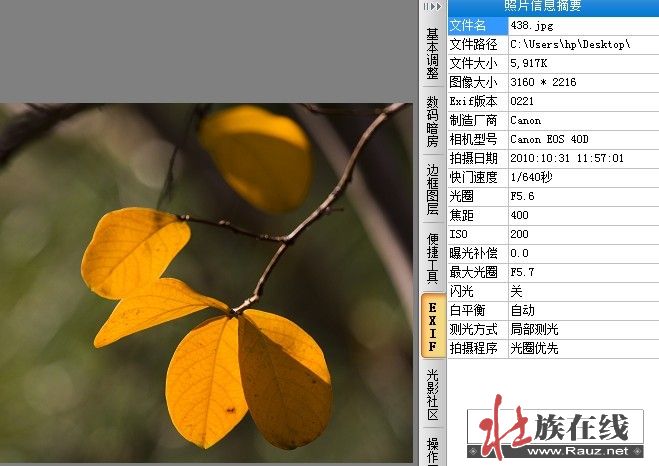Viewport: 659px width, 466px height.
Task: Open the 光影社区 side tab
Action: [432, 394]
